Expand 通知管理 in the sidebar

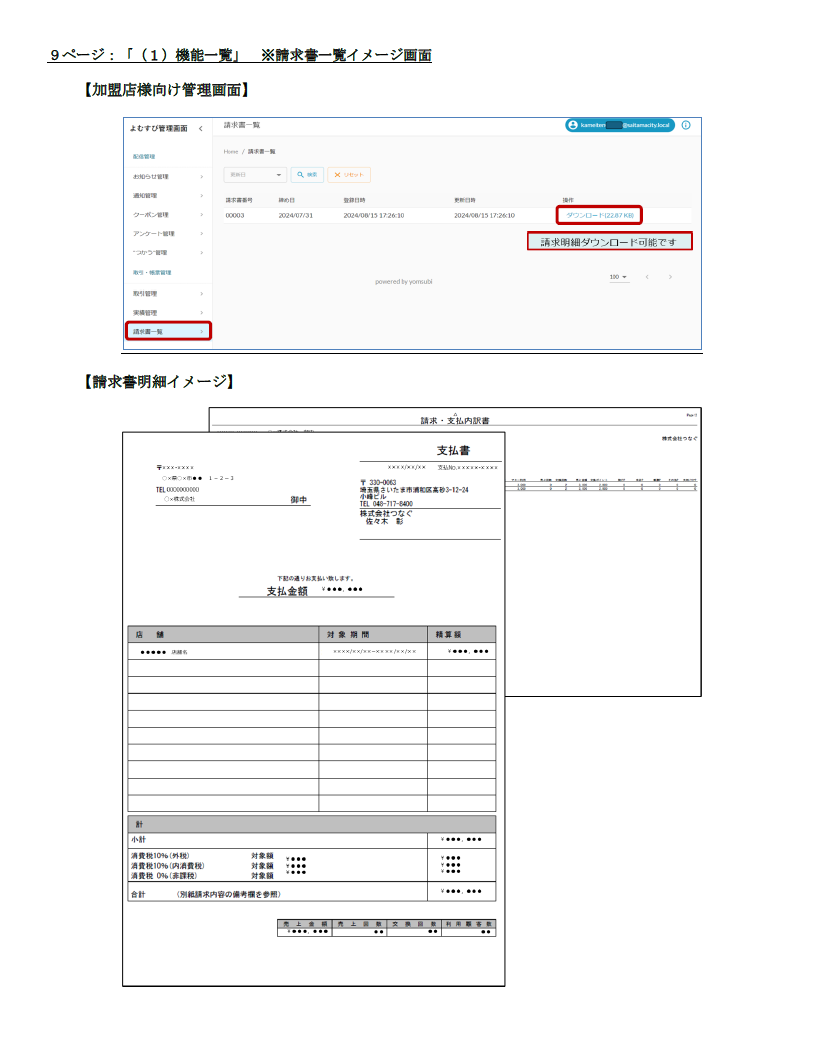pyautogui.click(x=168, y=196)
